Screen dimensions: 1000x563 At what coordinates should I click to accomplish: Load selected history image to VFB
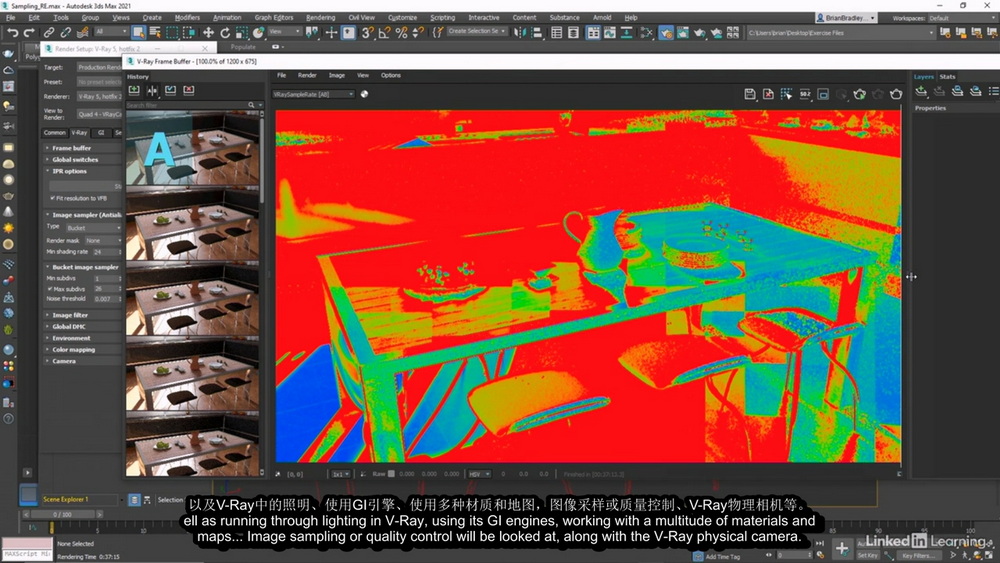170,91
